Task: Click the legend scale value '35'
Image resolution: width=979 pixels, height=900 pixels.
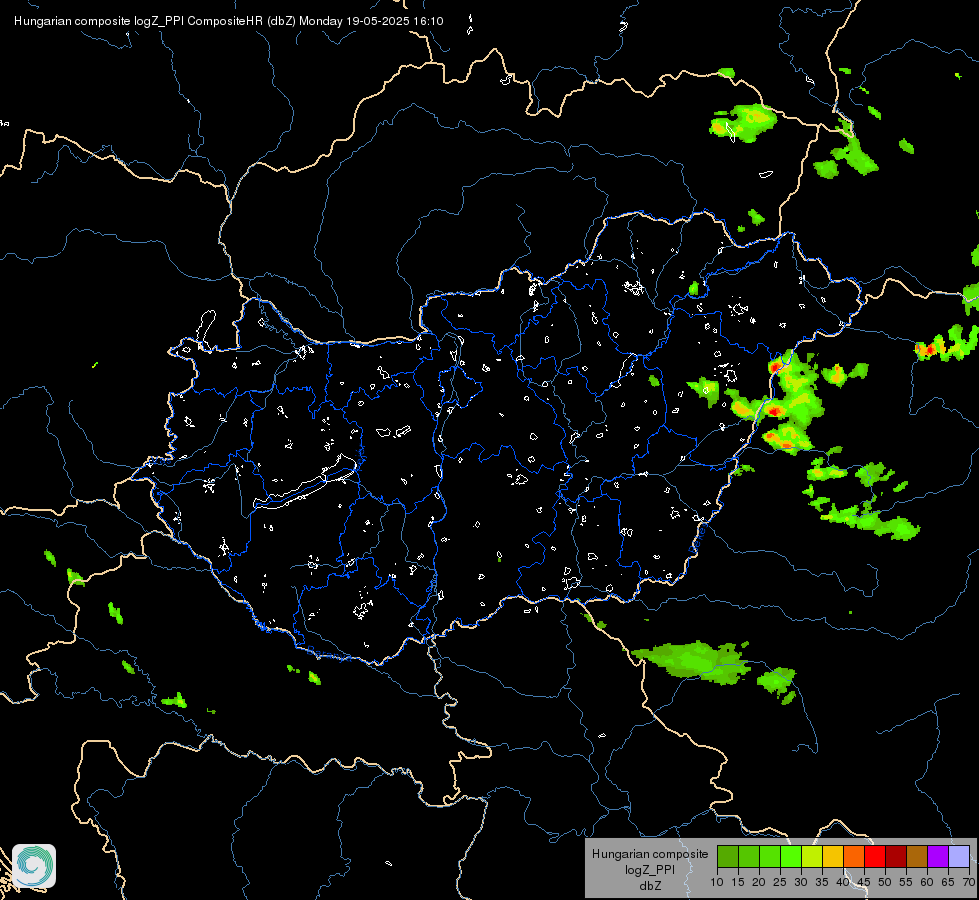Action: pos(822,882)
